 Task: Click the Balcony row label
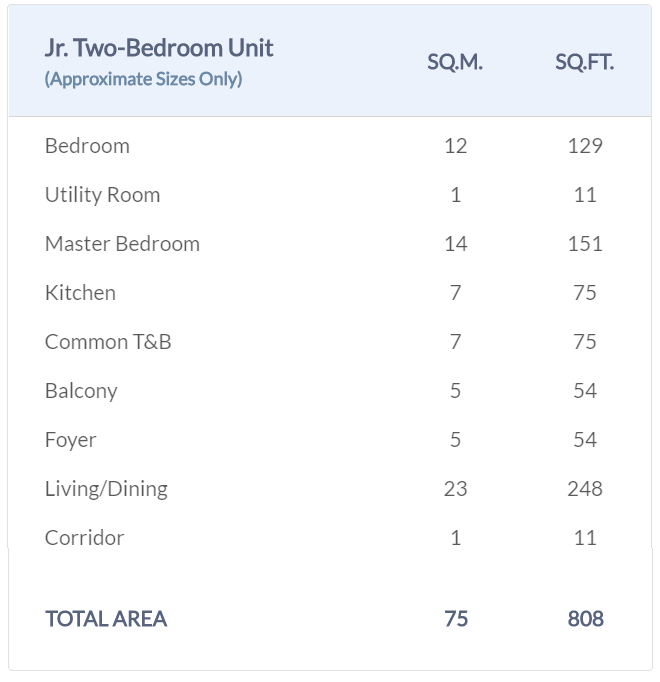(x=81, y=391)
